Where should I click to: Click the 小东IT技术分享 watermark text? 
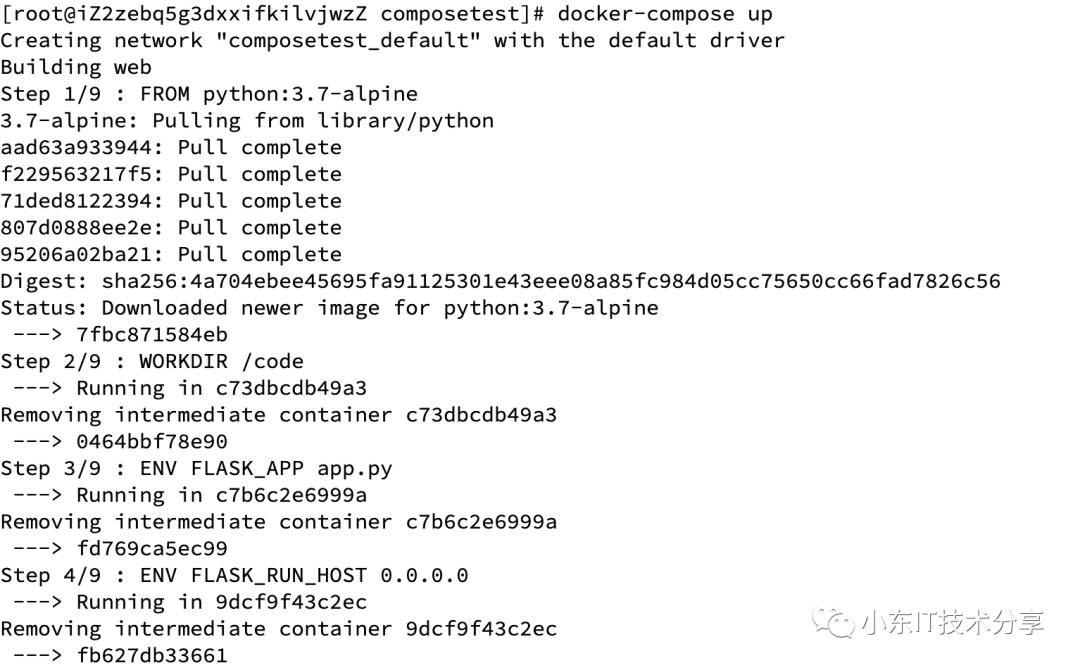[951, 622]
